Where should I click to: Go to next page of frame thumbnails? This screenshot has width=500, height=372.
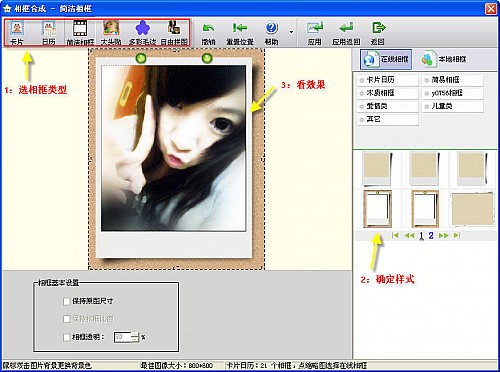point(443,235)
